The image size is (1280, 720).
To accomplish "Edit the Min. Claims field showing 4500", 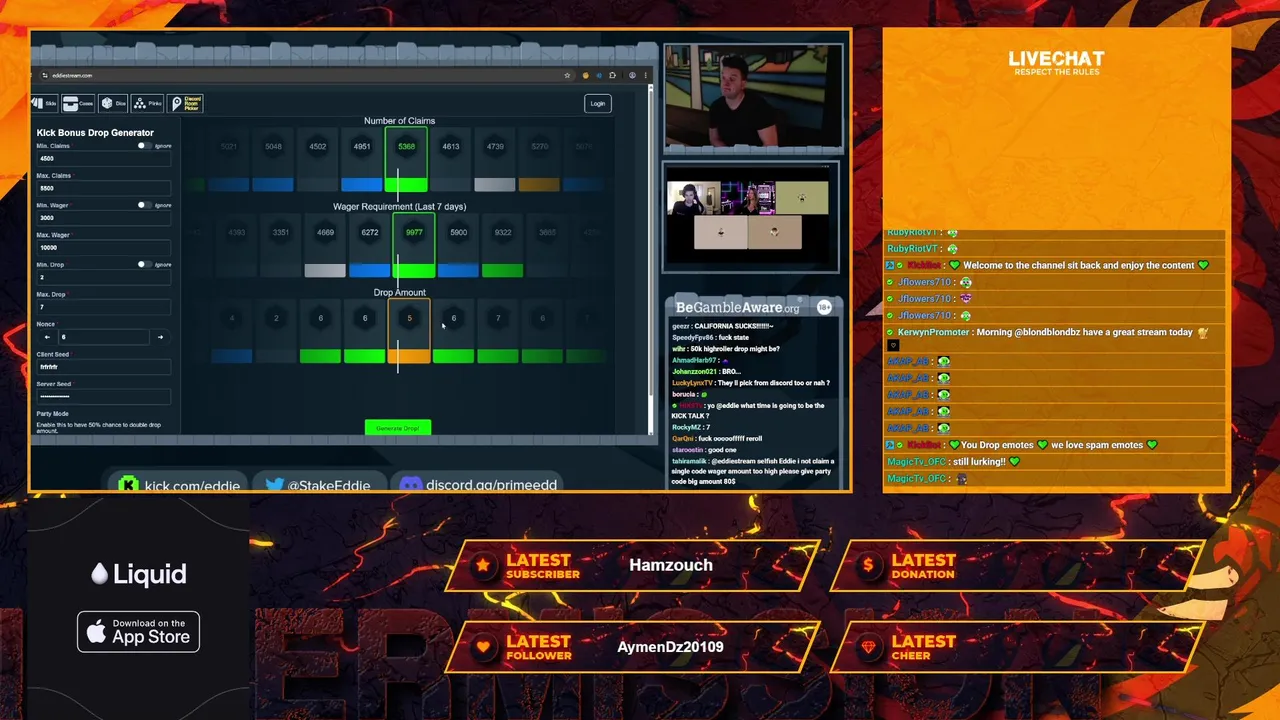I will 103,158.
